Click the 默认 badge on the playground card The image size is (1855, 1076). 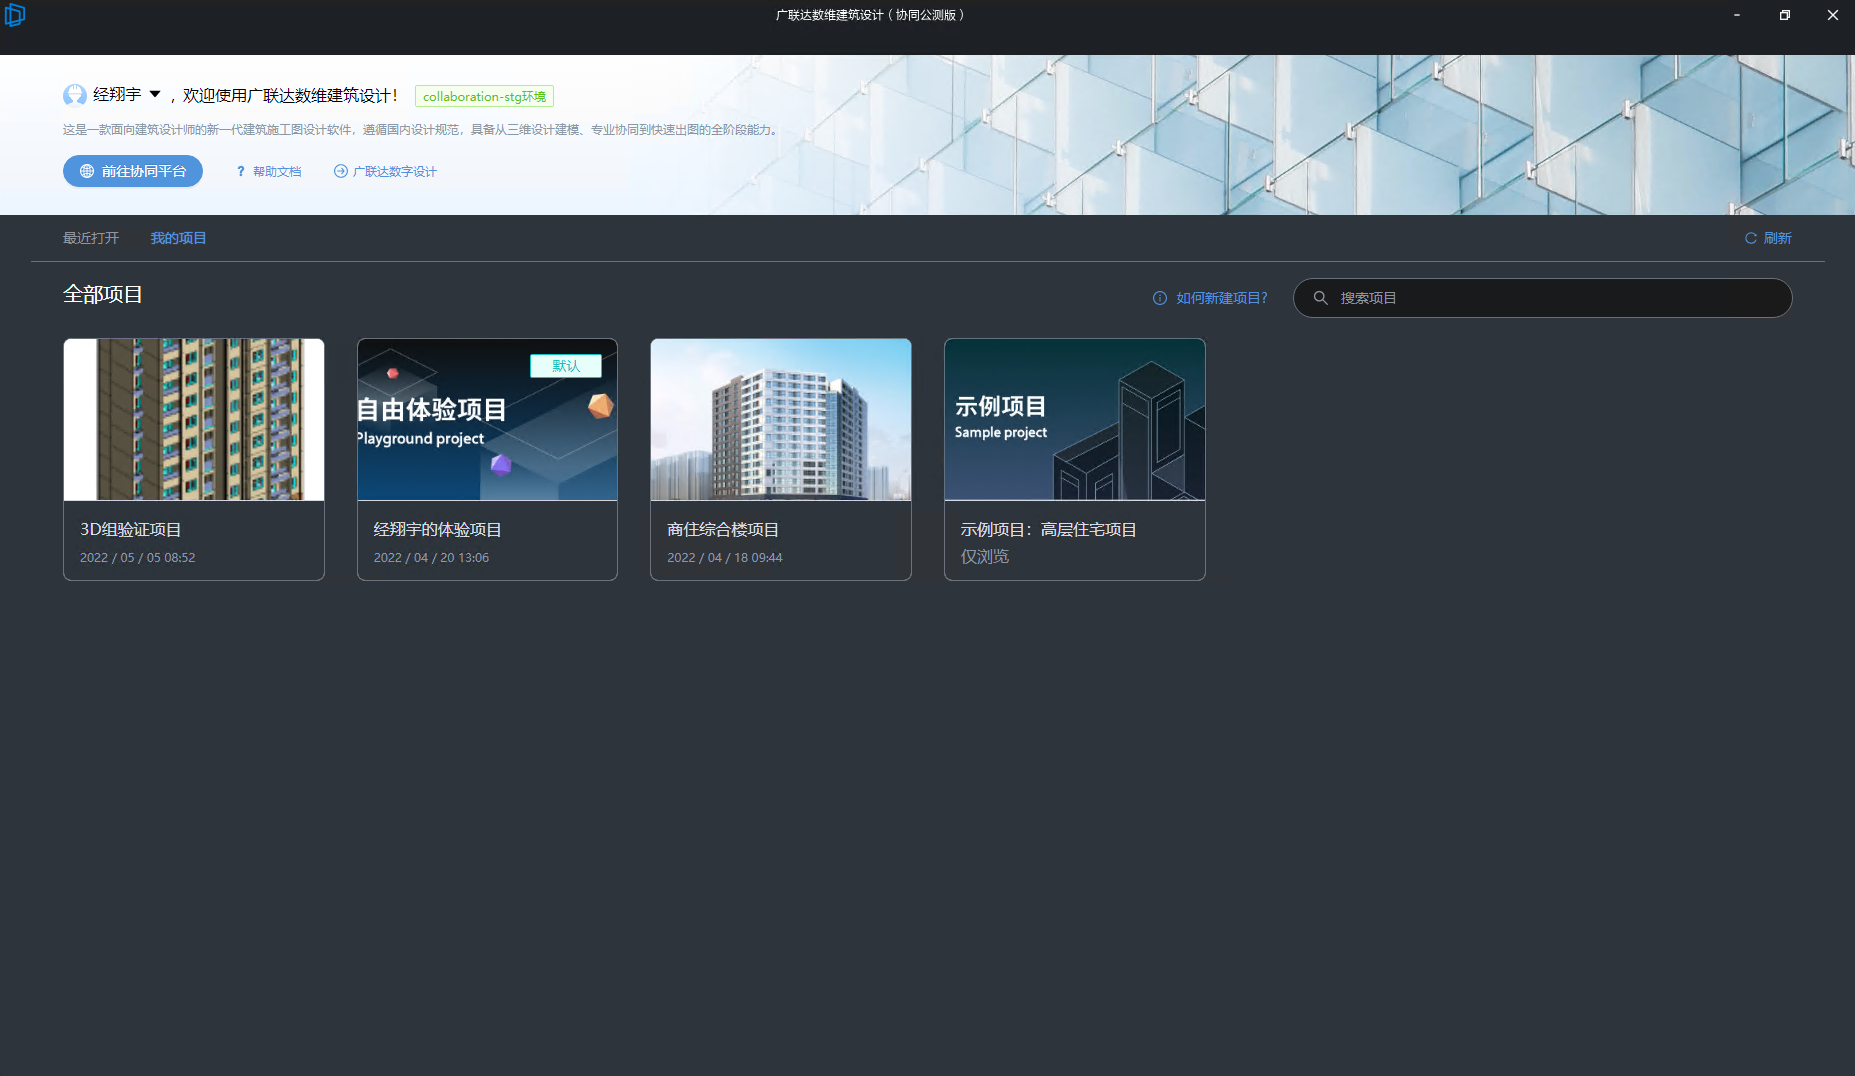(x=566, y=366)
